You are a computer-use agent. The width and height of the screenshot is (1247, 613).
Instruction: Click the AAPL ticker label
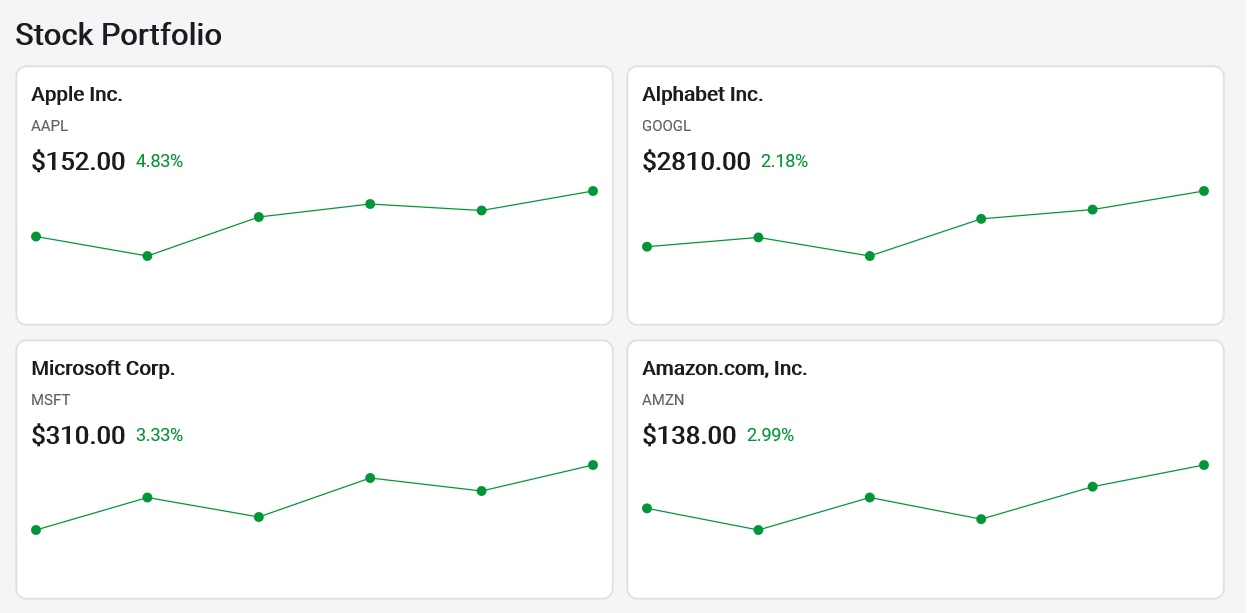48,126
